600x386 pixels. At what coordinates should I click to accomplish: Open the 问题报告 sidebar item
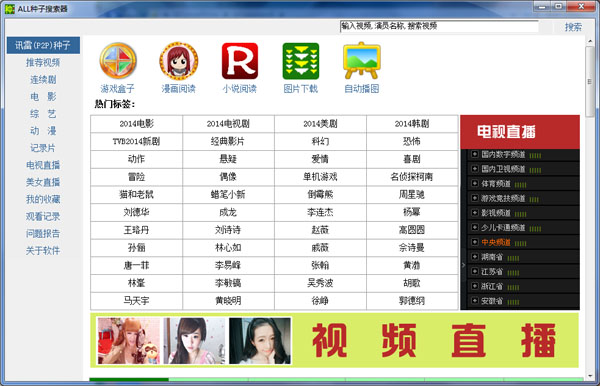pos(43,233)
